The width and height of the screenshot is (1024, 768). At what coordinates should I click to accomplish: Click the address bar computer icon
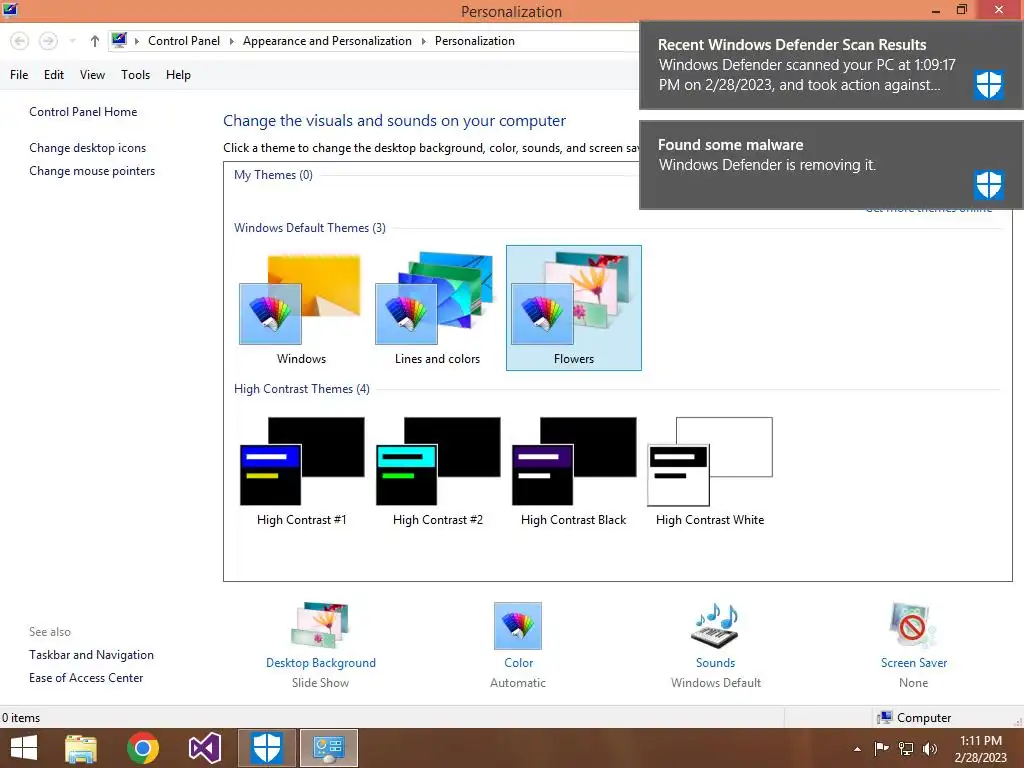pyautogui.click(x=119, y=40)
